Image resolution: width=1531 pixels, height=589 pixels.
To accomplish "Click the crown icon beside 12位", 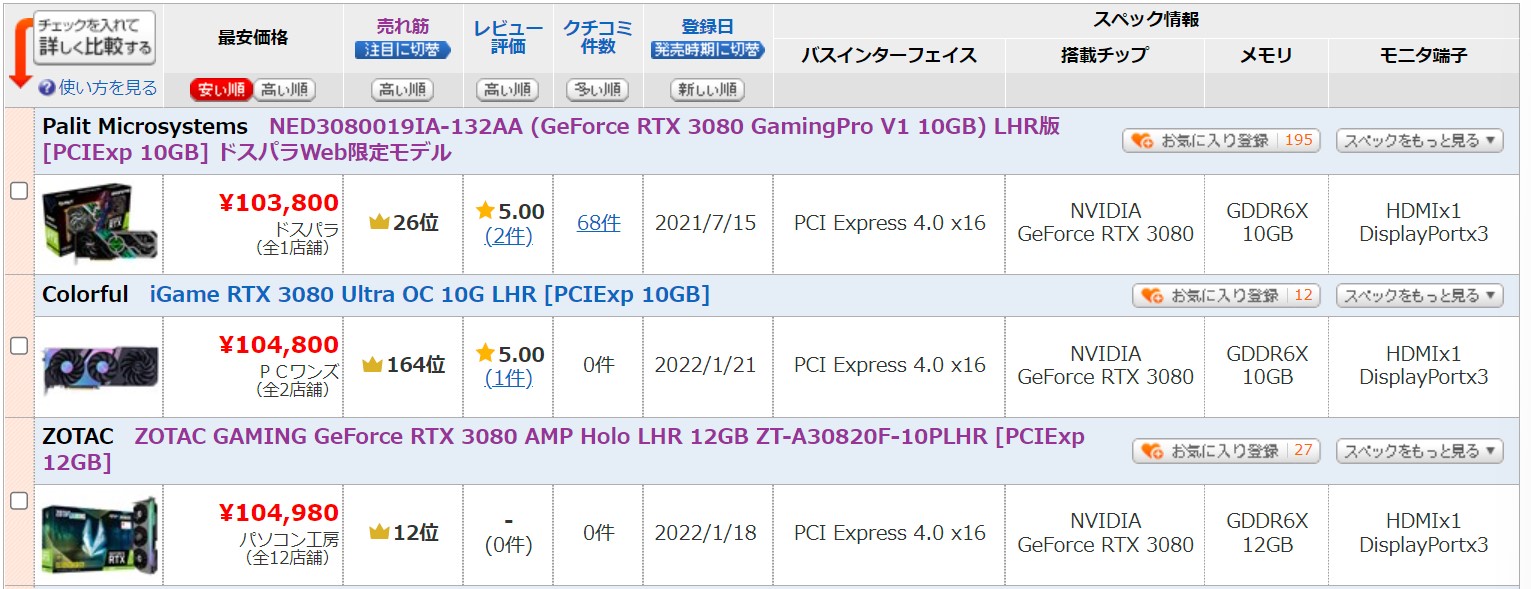I will [x=379, y=533].
